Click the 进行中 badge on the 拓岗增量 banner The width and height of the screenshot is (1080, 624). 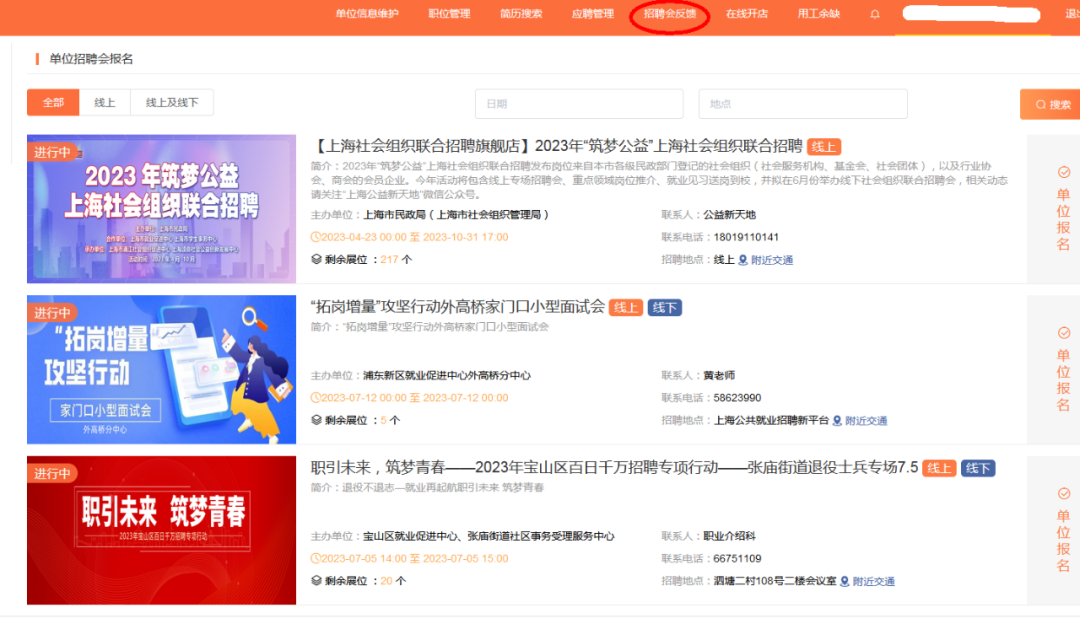[52, 313]
